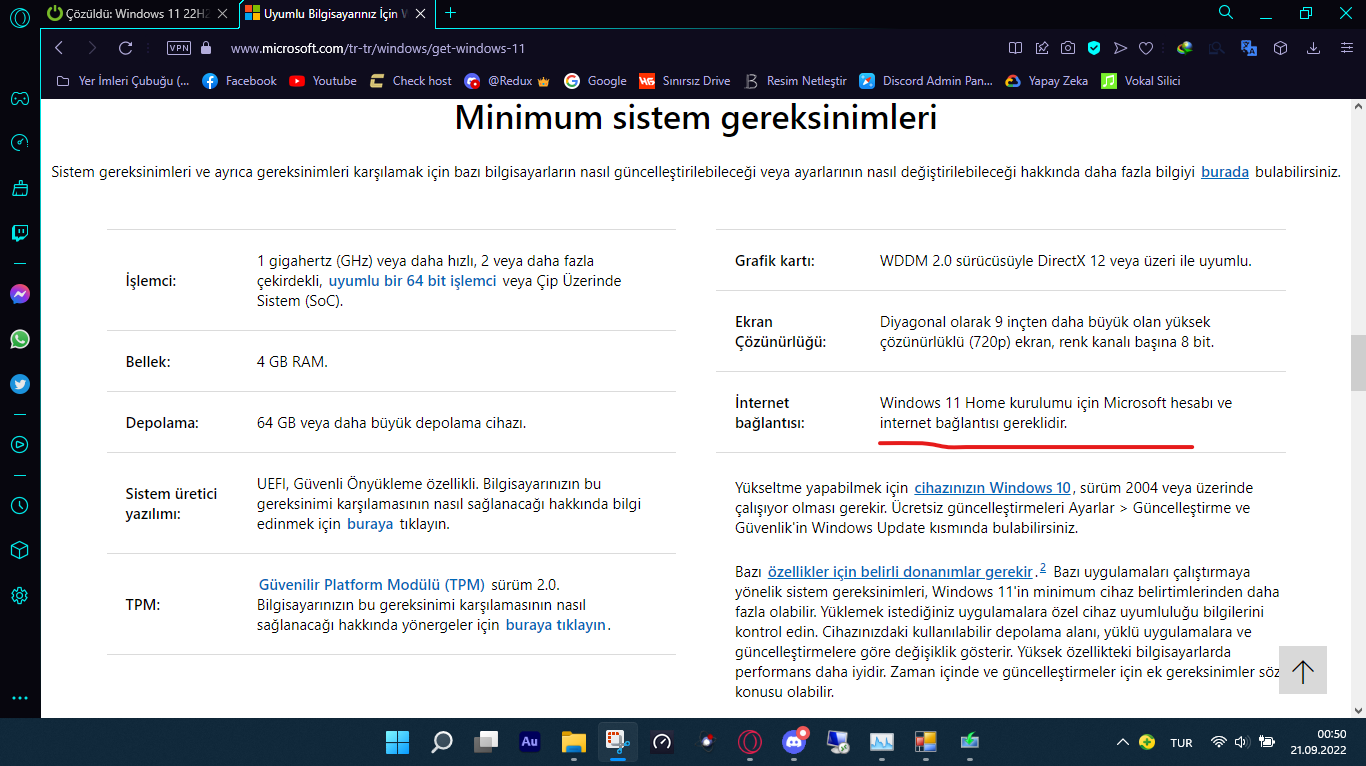Open 'Güvenilir Platform Modülü (TPM)' link
The image size is (1366, 766).
372,584
